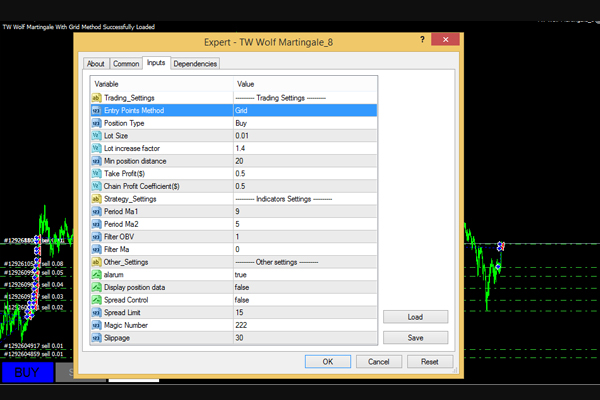
Task: Switch to the Common tab
Action: 126,64
